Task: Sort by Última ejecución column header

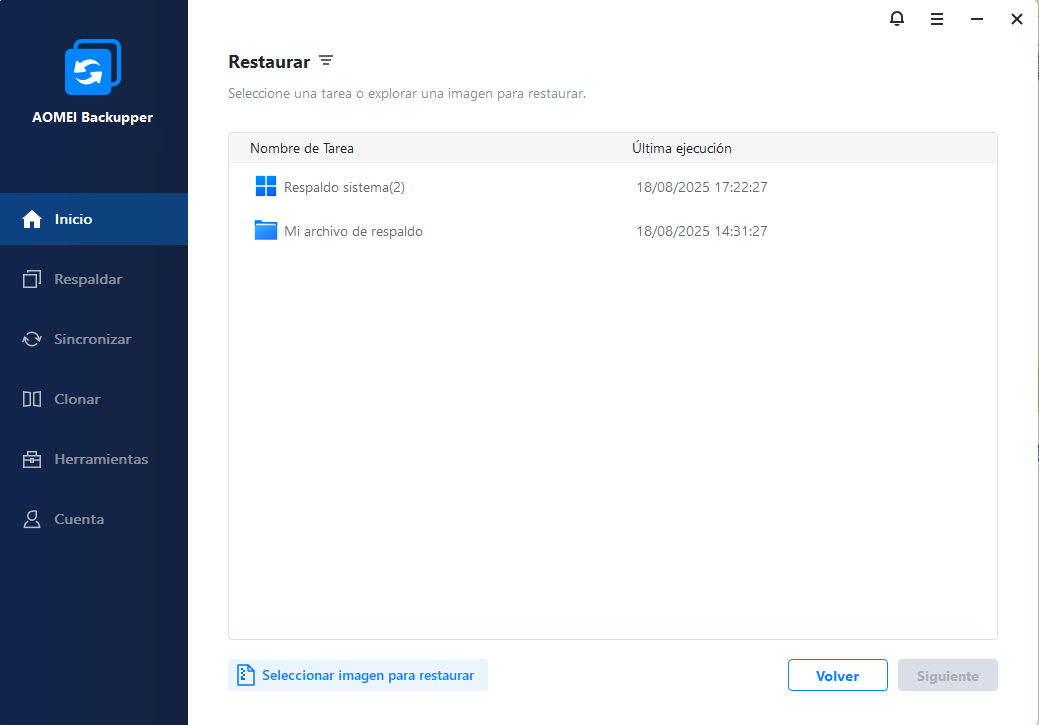Action: [x=682, y=148]
